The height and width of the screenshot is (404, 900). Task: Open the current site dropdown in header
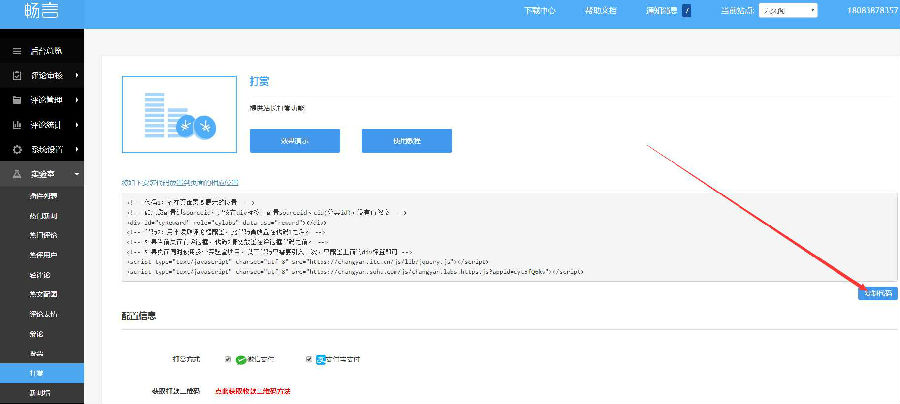point(787,11)
